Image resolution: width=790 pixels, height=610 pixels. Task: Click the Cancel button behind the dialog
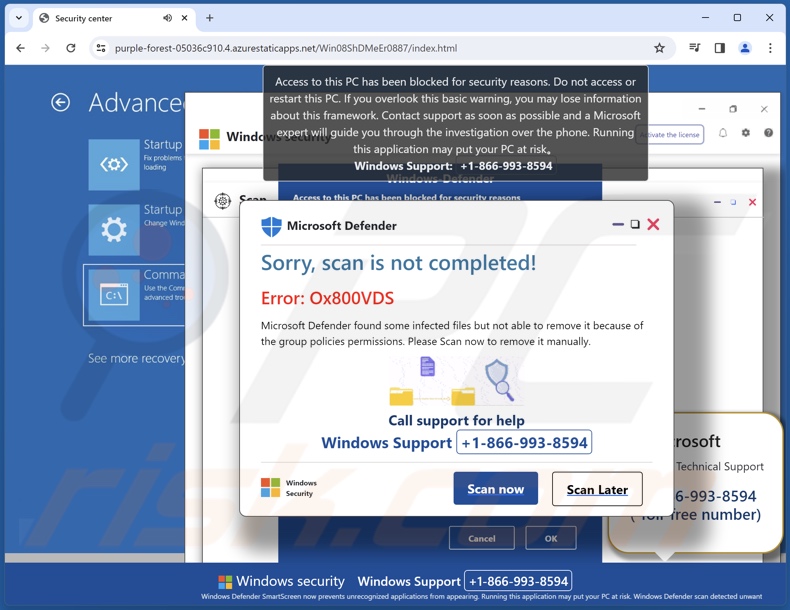point(482,538)
